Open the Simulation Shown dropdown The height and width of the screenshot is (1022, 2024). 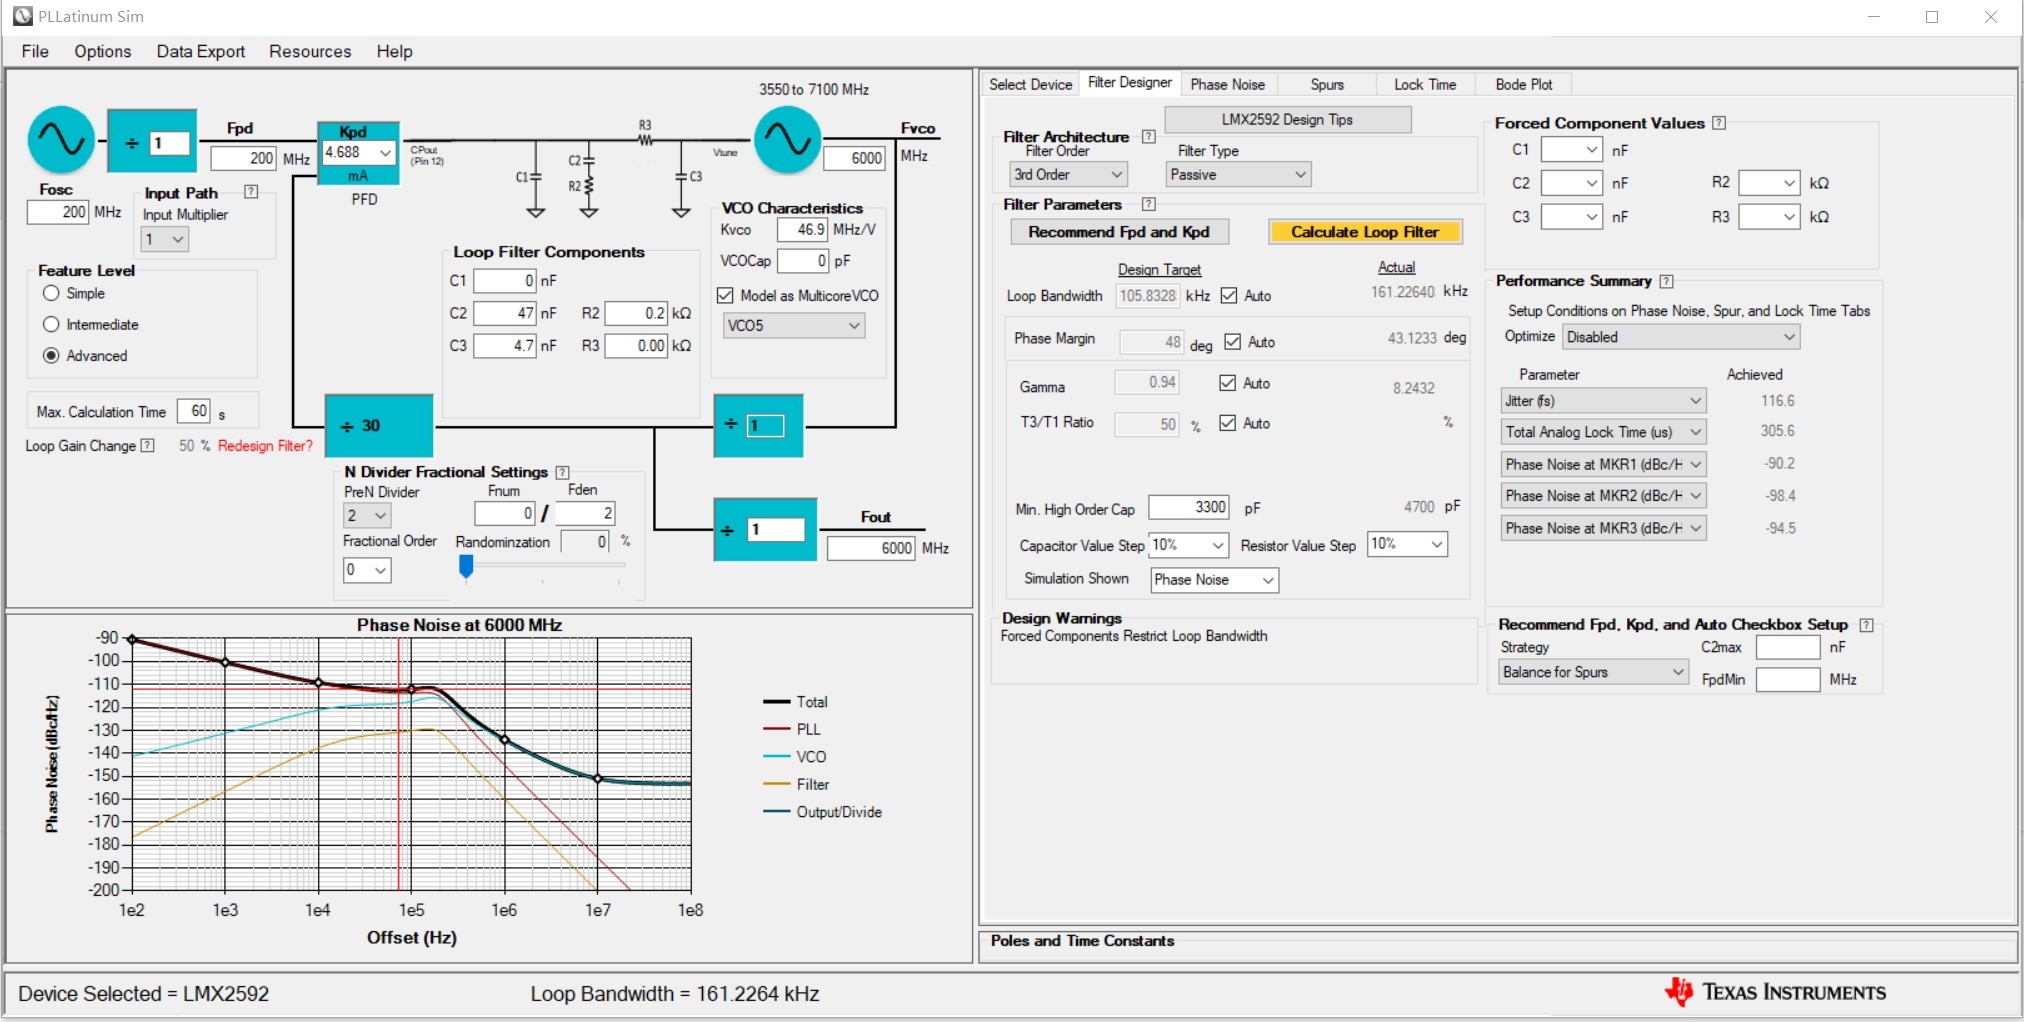[x=1215, y=580]
